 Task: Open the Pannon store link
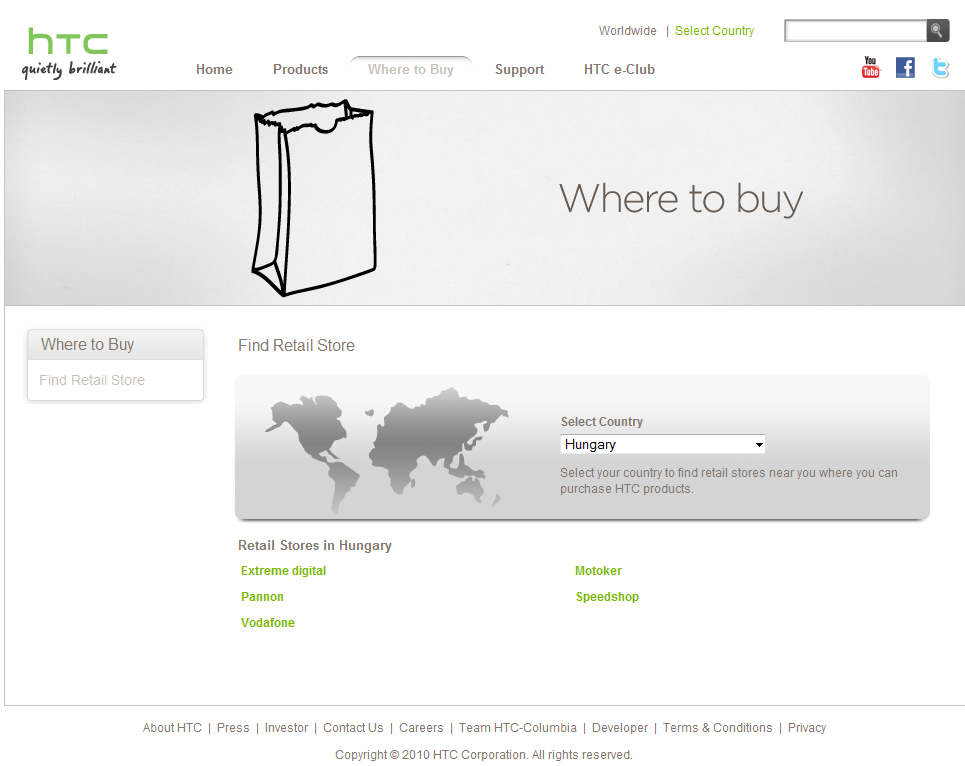pos(262,597)
